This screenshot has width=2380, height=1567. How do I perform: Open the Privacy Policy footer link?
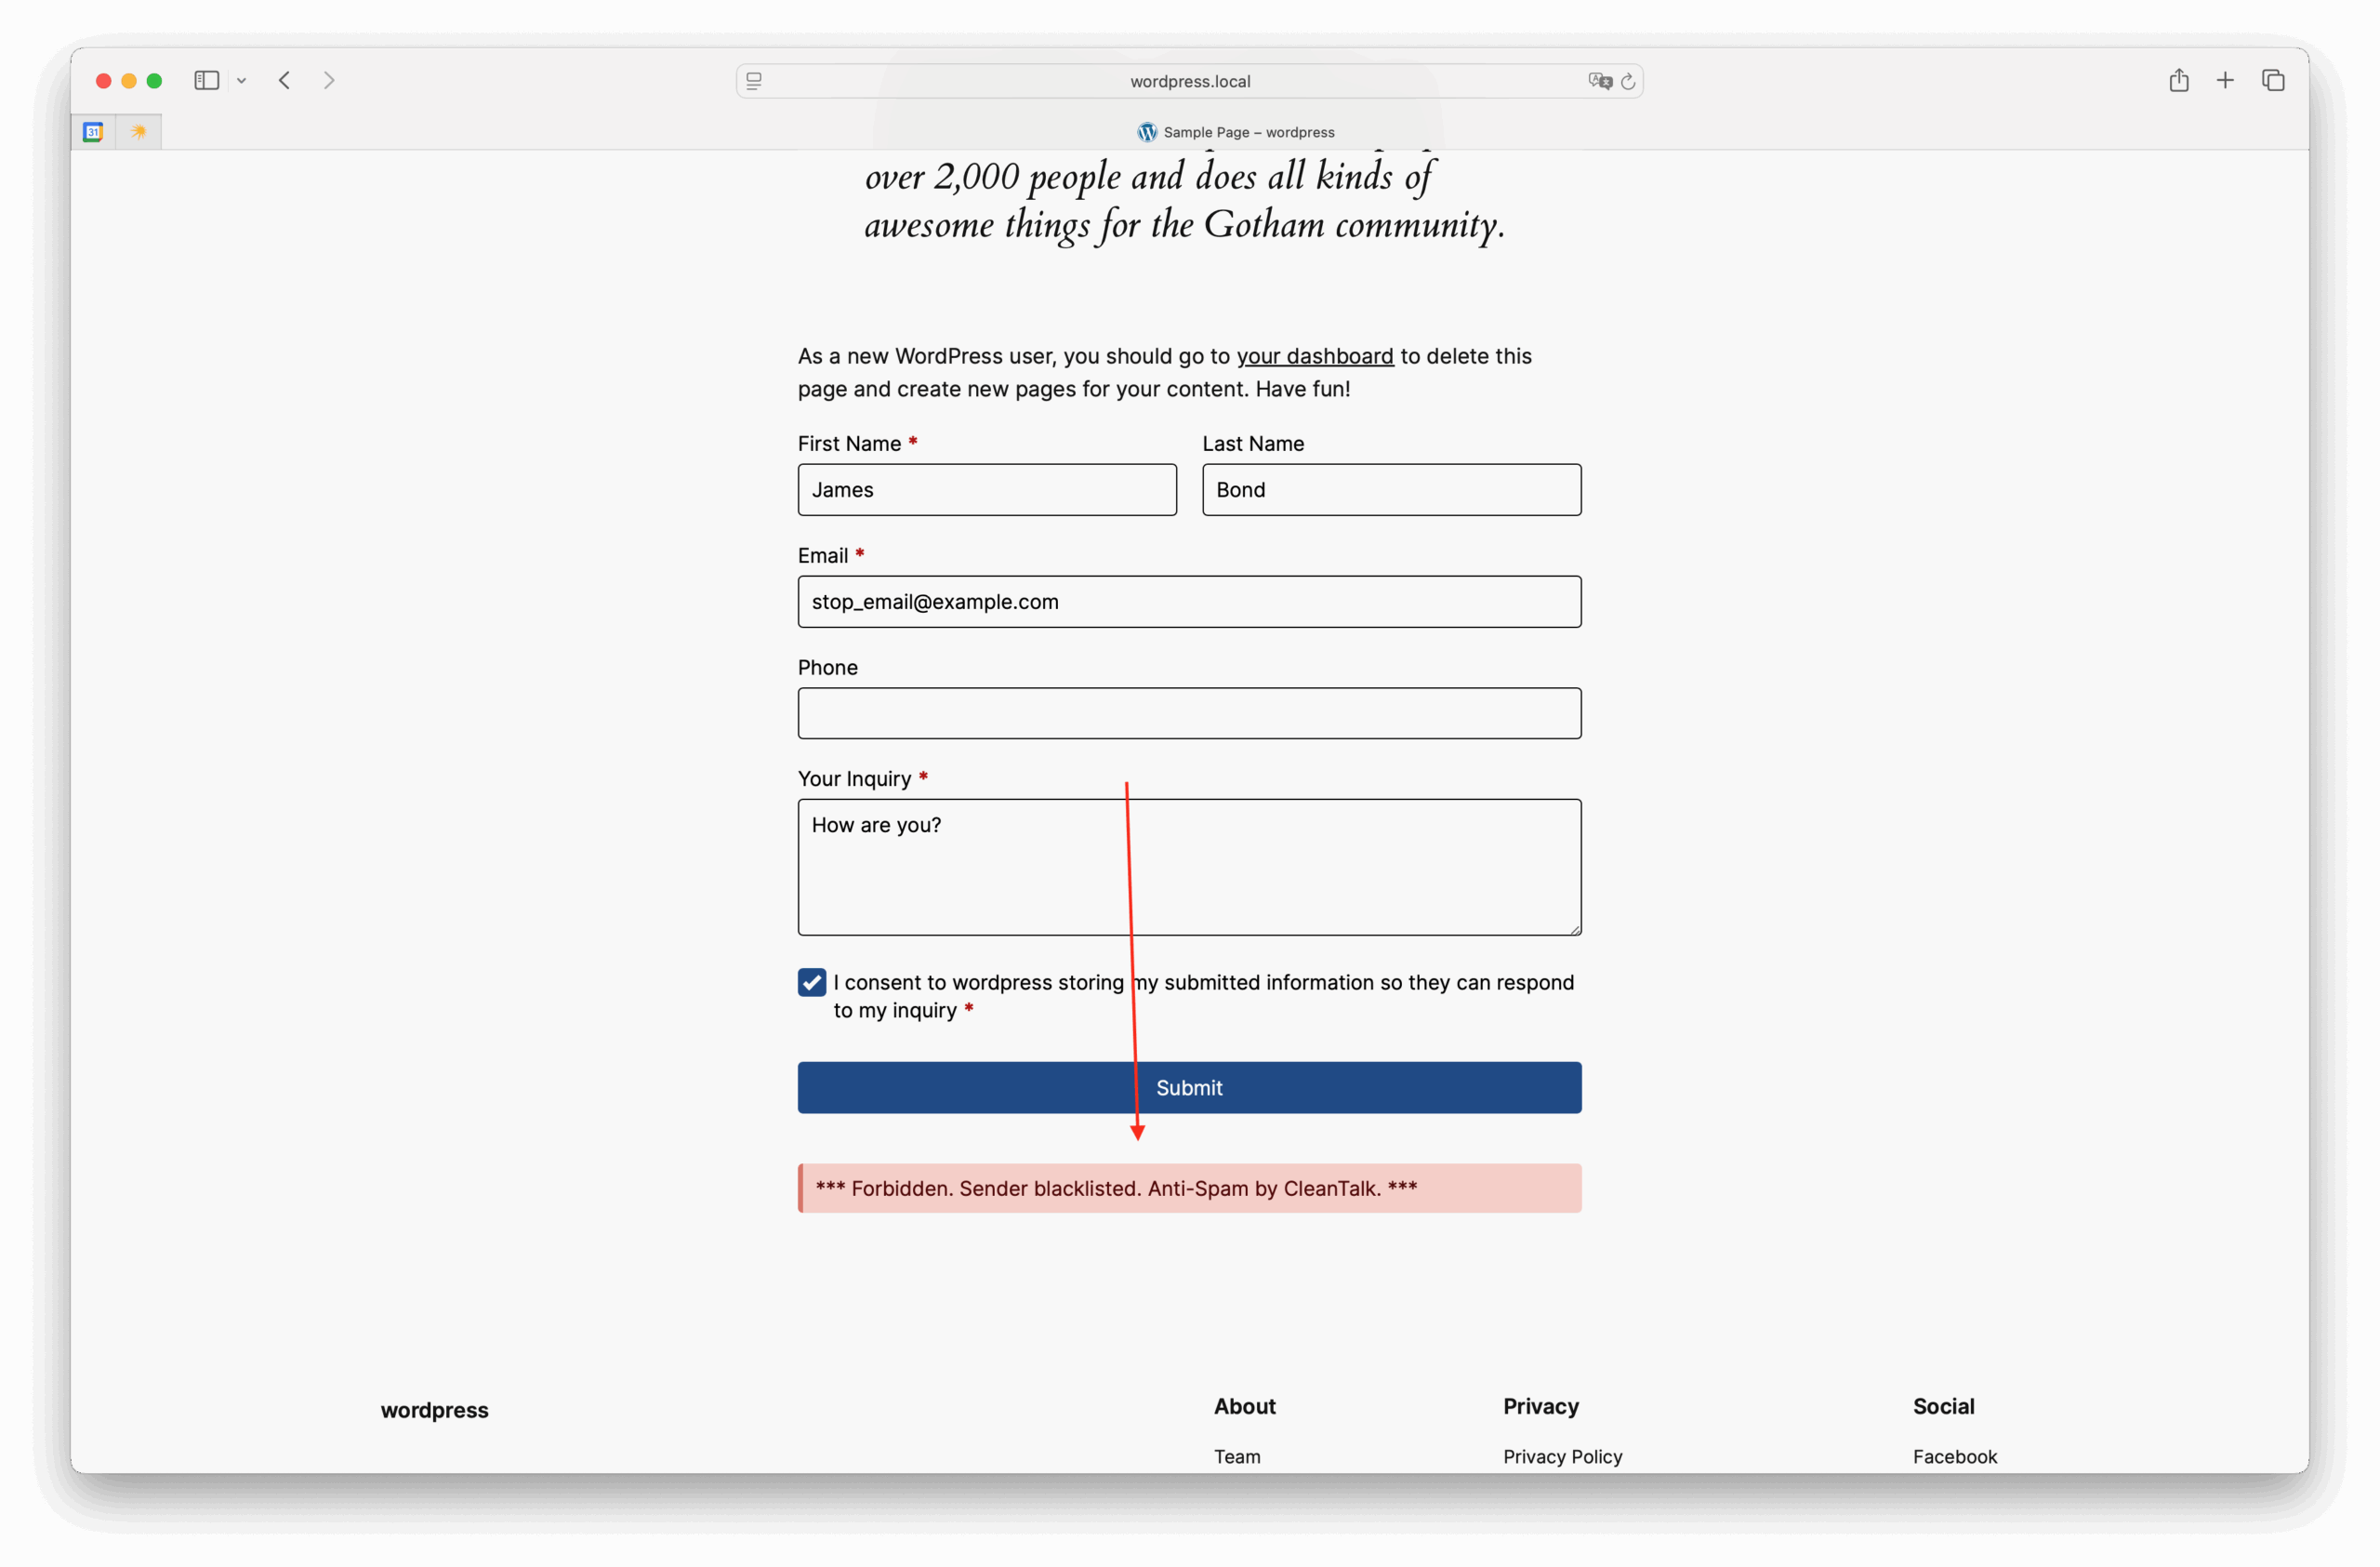click(1562, 1456)
